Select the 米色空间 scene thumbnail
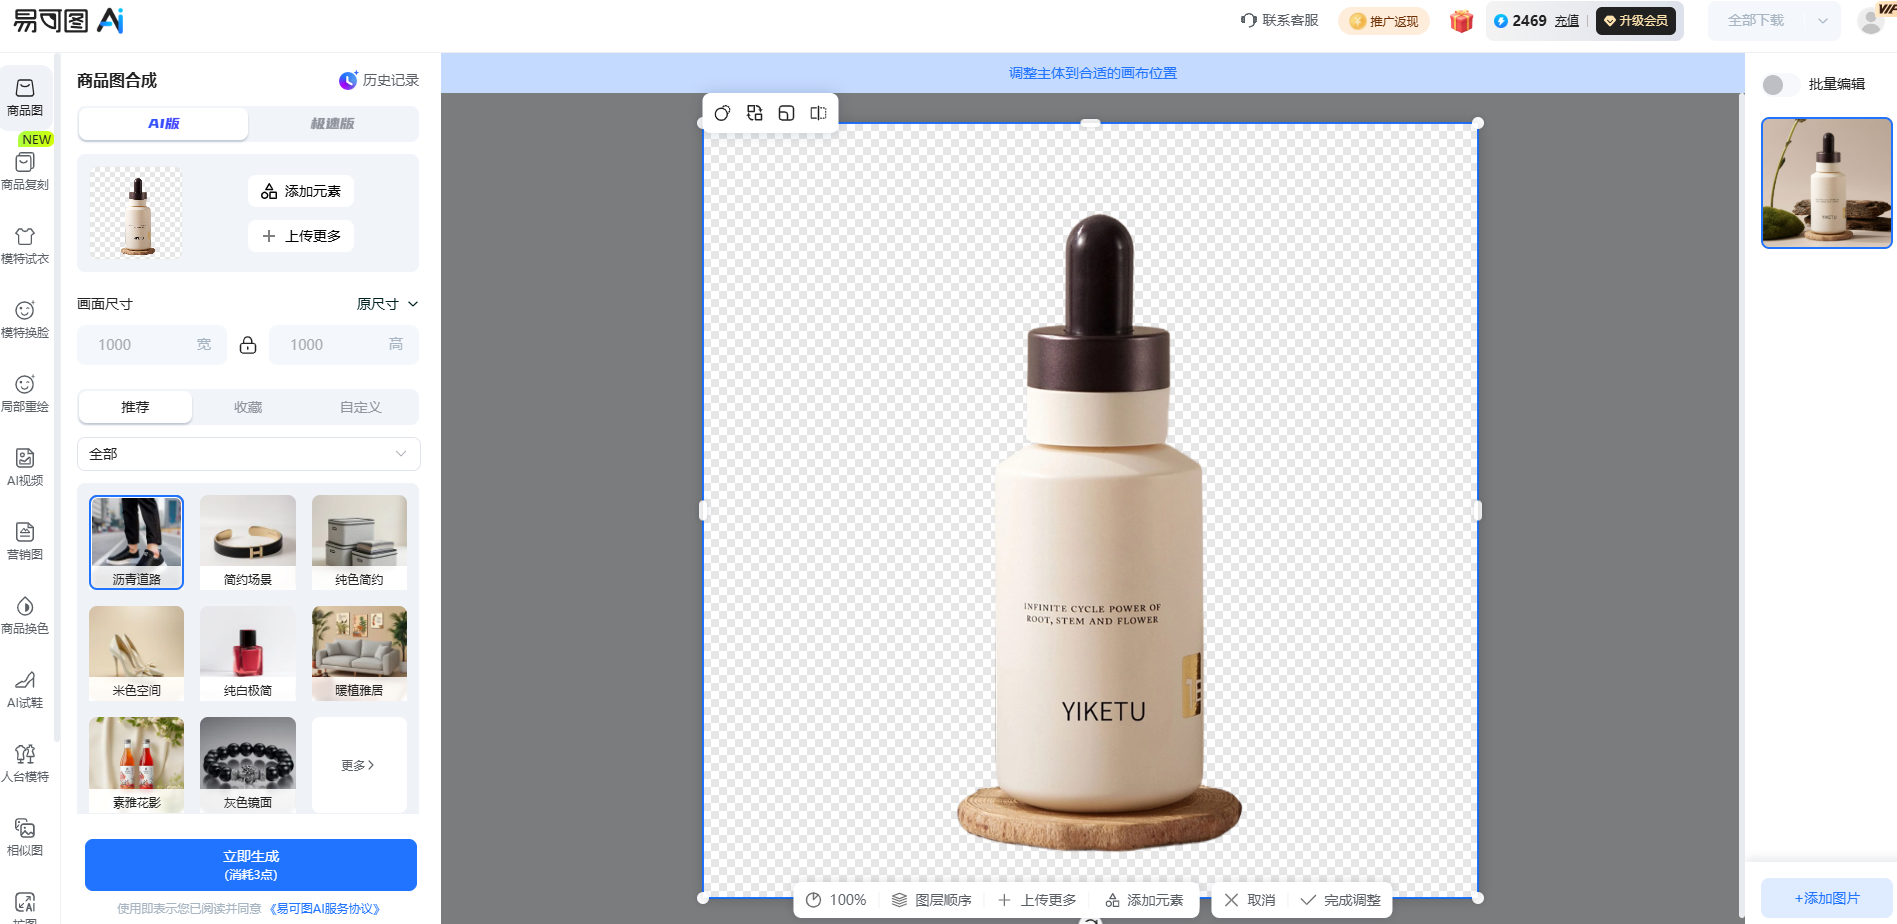The height and width of the screenshot is (924, 1897). click(x=136, y=653)
